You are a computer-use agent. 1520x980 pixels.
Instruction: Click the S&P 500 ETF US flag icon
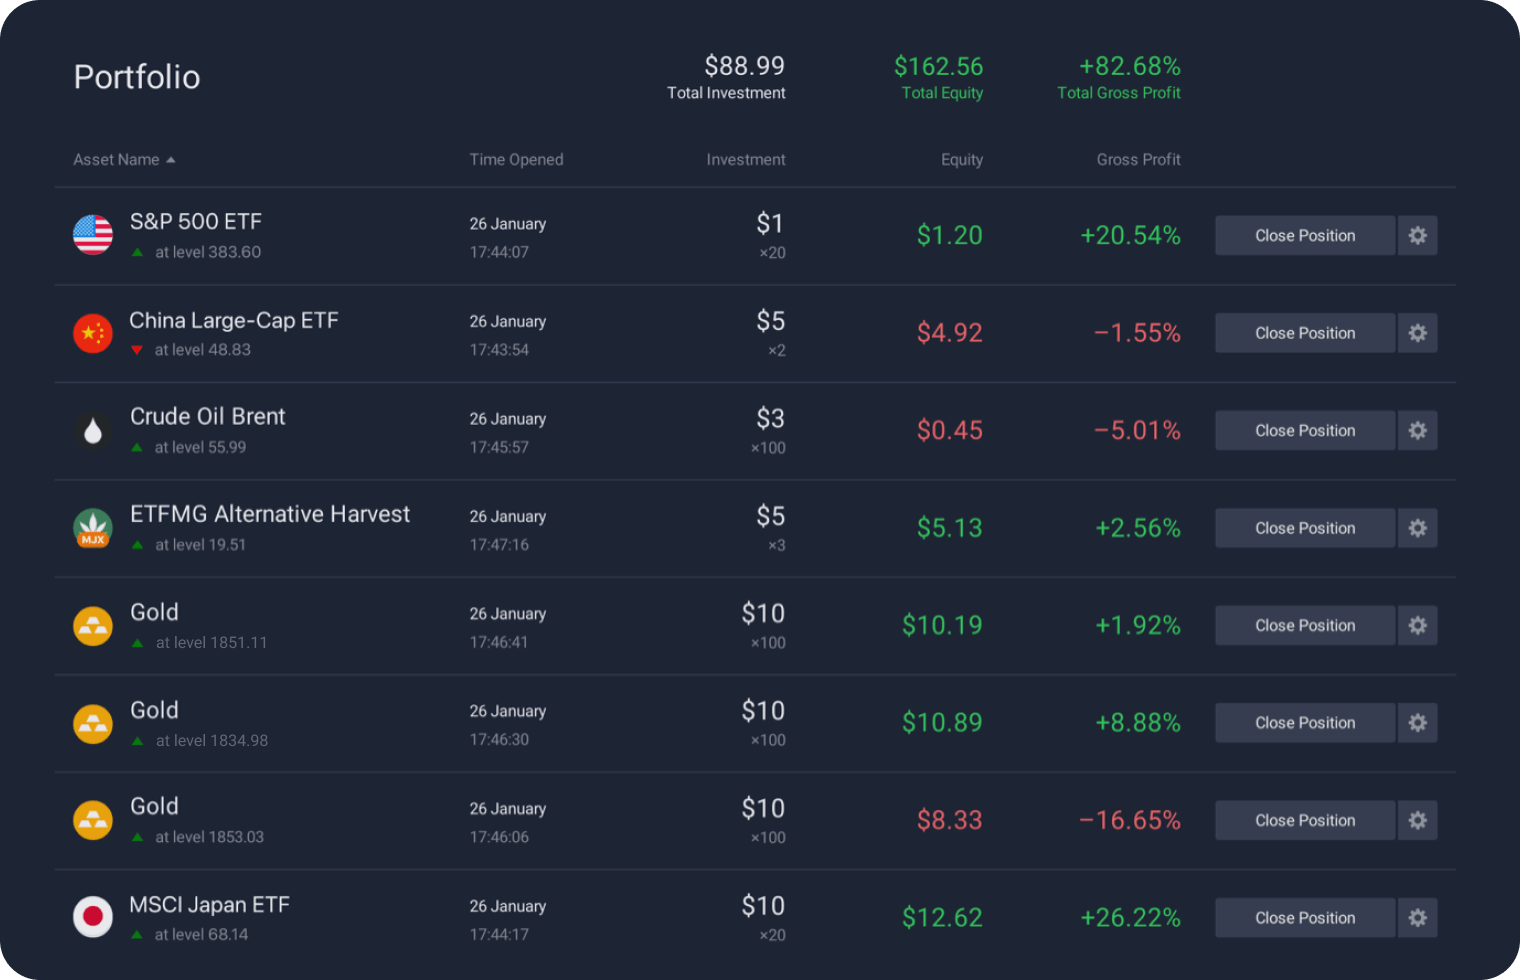point(93,235)
